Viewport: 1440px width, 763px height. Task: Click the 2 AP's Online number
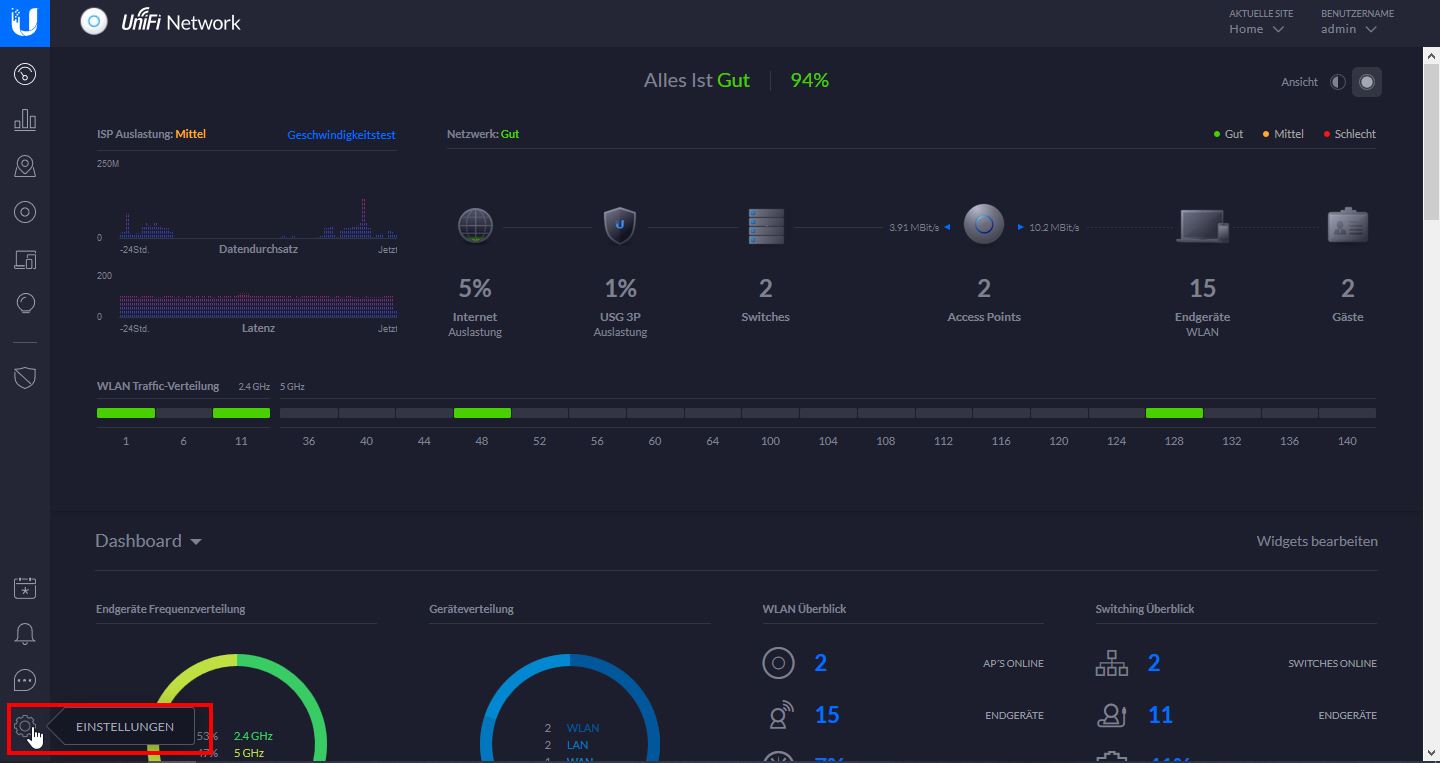820,663
